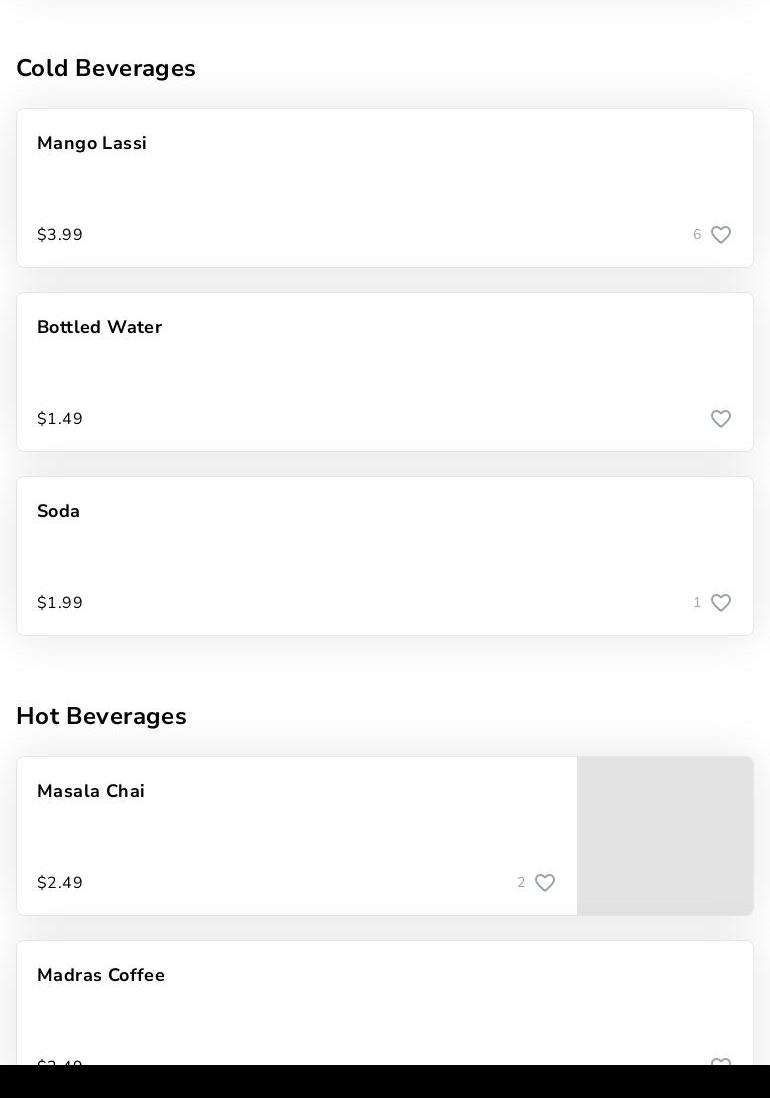This screenshot has width=770, height=1098.
Task: Open the Soda menu item title
Action: pos(58,511)
